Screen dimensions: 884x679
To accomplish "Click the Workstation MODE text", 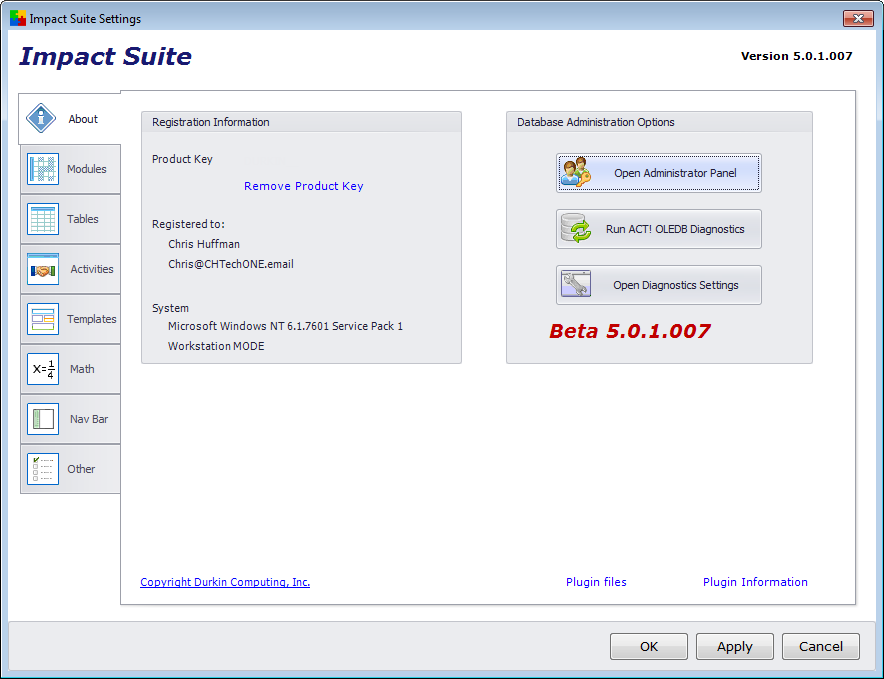I will tap(216, 346).
